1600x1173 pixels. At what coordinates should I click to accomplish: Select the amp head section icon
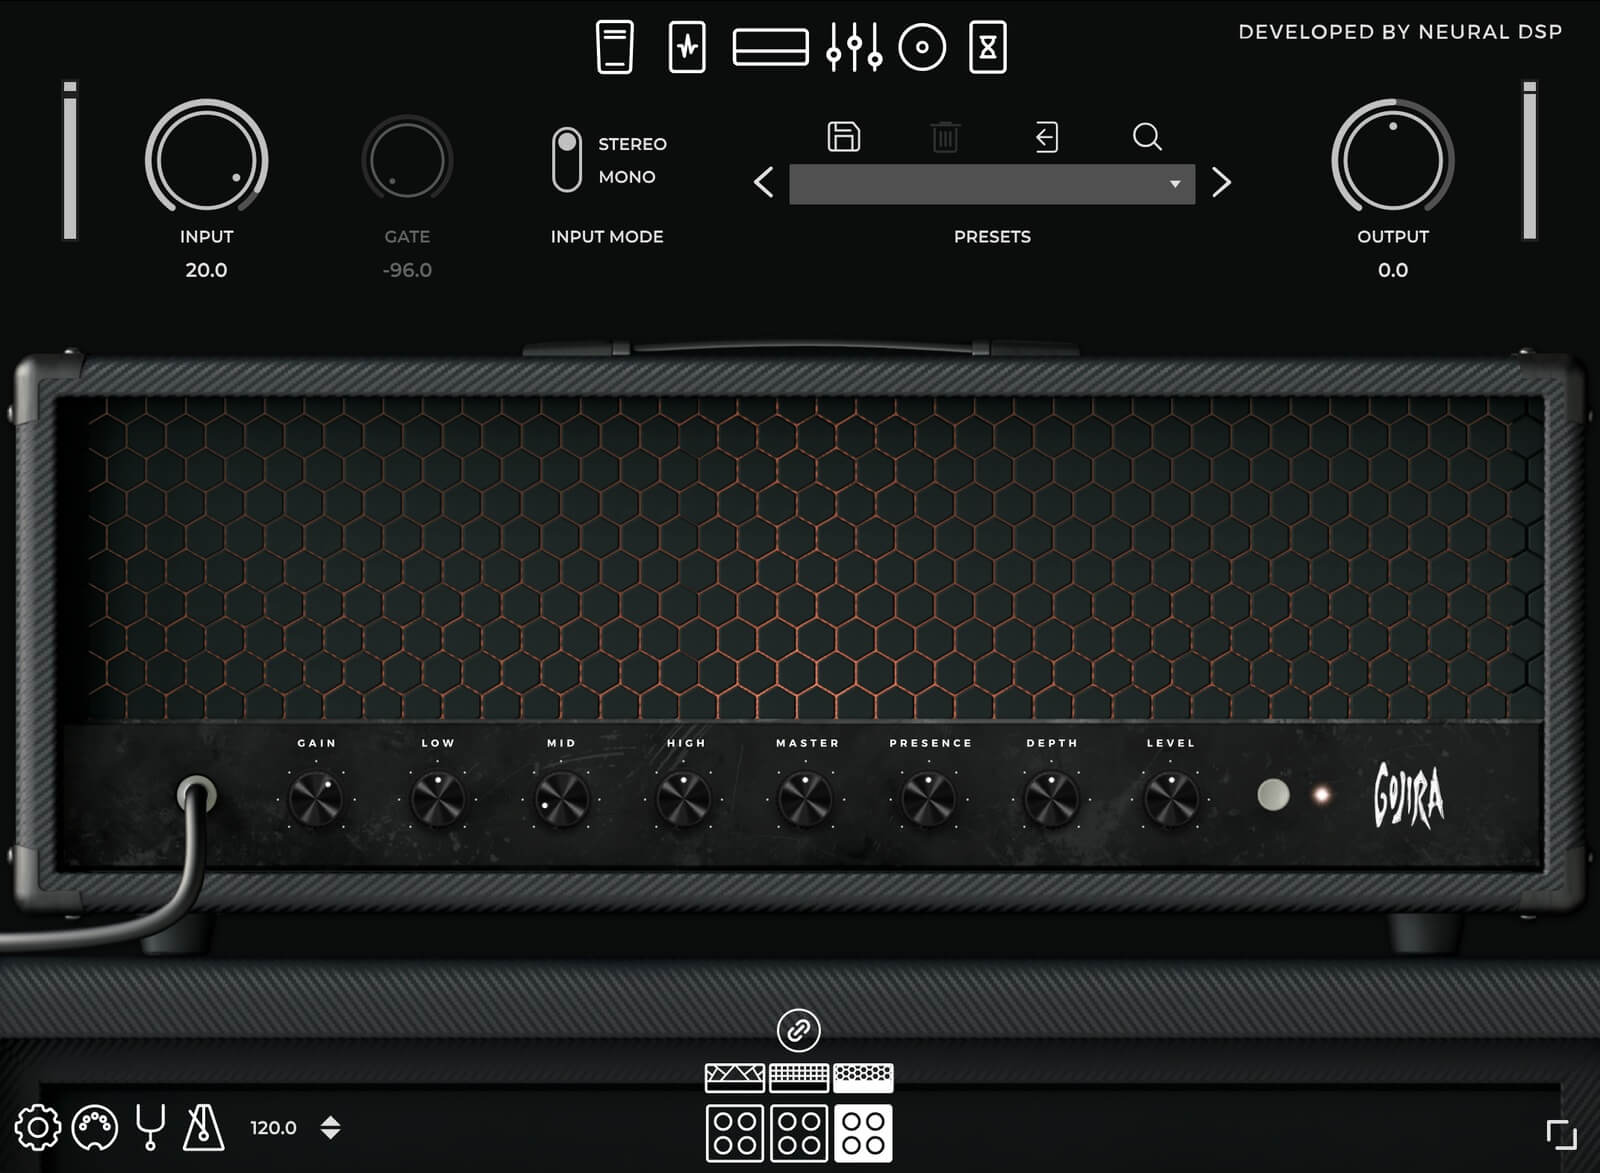pos(770,47)
